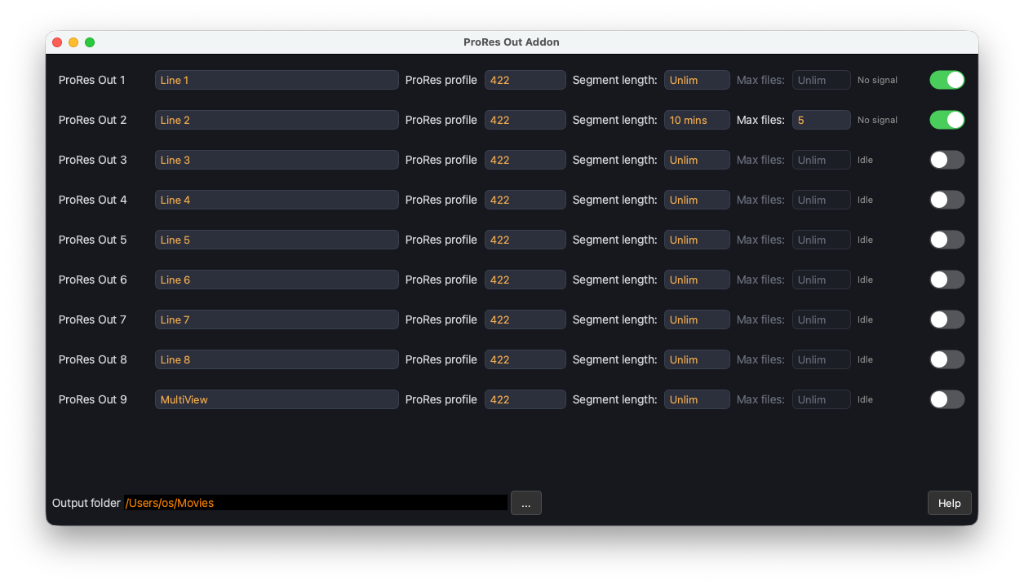Viewport: 1024px width, 586px height.
Task: Expand the Line 8 source dropdown
Action: [276, 359]
